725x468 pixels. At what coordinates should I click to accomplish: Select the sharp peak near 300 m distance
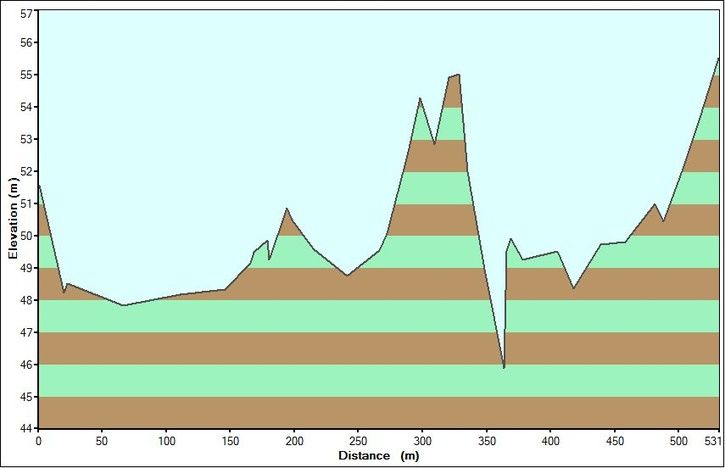point(420,98)
